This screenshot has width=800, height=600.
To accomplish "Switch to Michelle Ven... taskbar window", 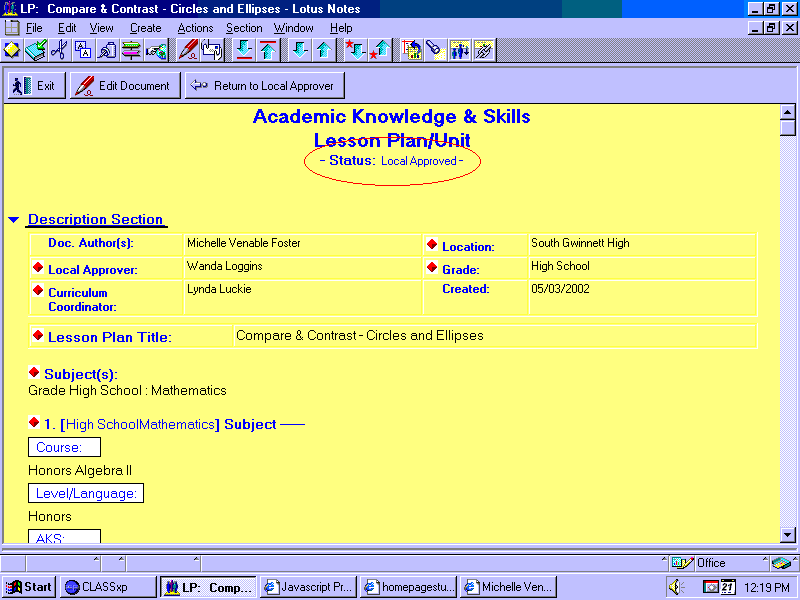I will (508, 587).
